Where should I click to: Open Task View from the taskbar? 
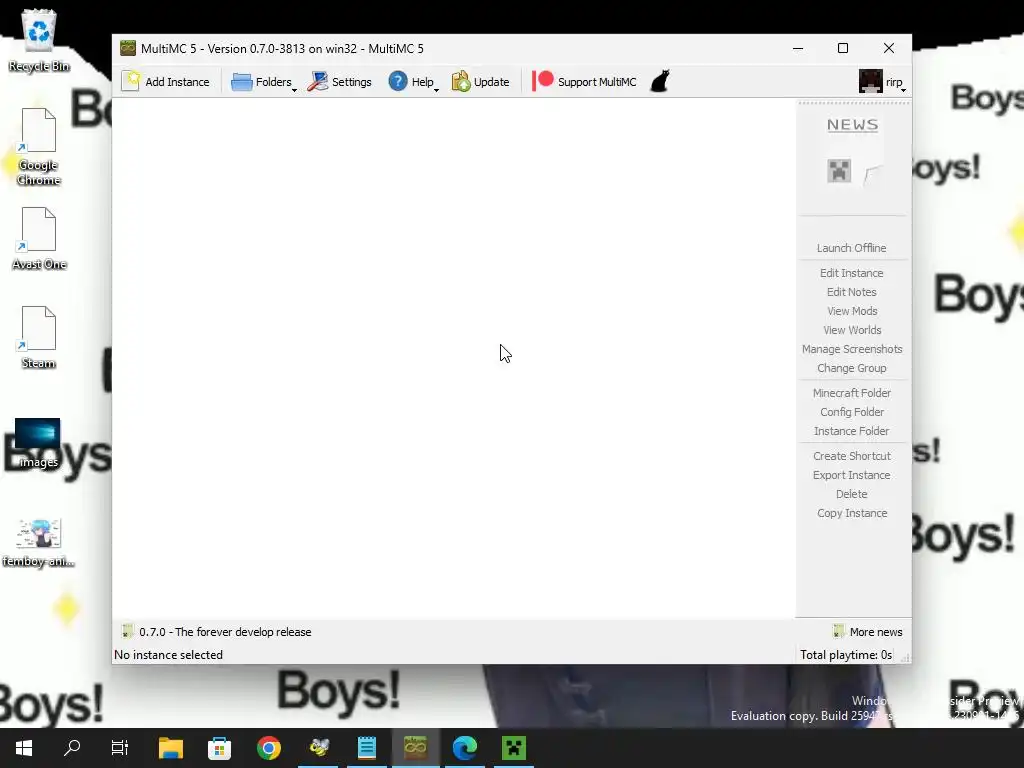coord(120,748)
